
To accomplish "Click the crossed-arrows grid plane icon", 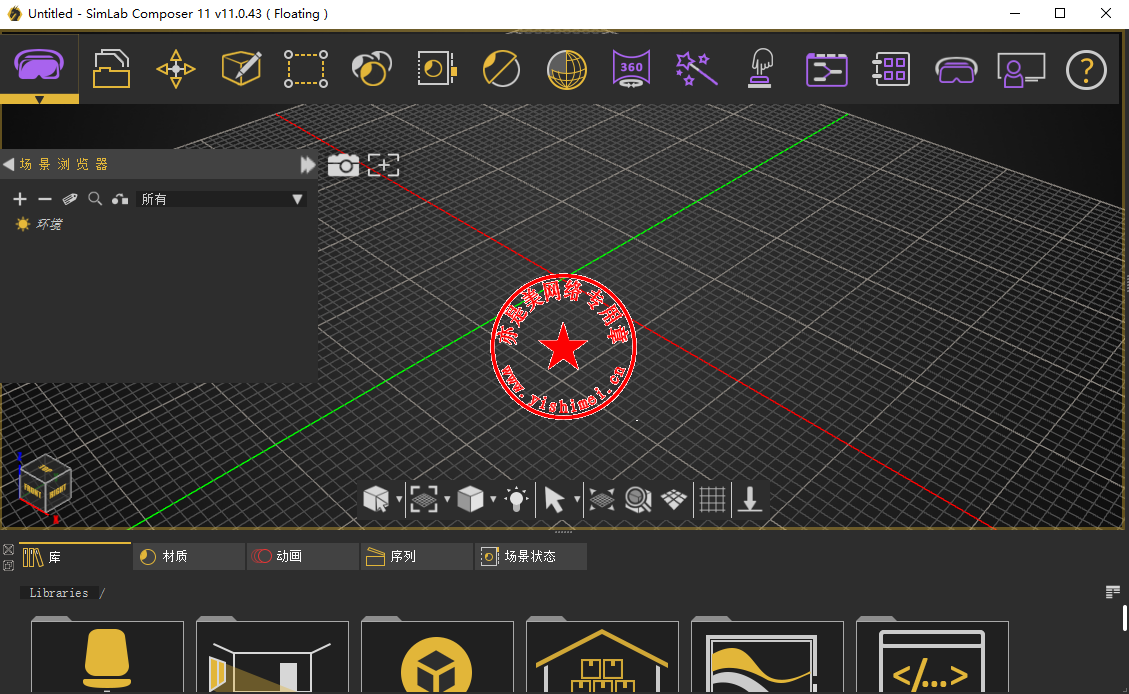I will pyautogui.click(x=602, y=499).
